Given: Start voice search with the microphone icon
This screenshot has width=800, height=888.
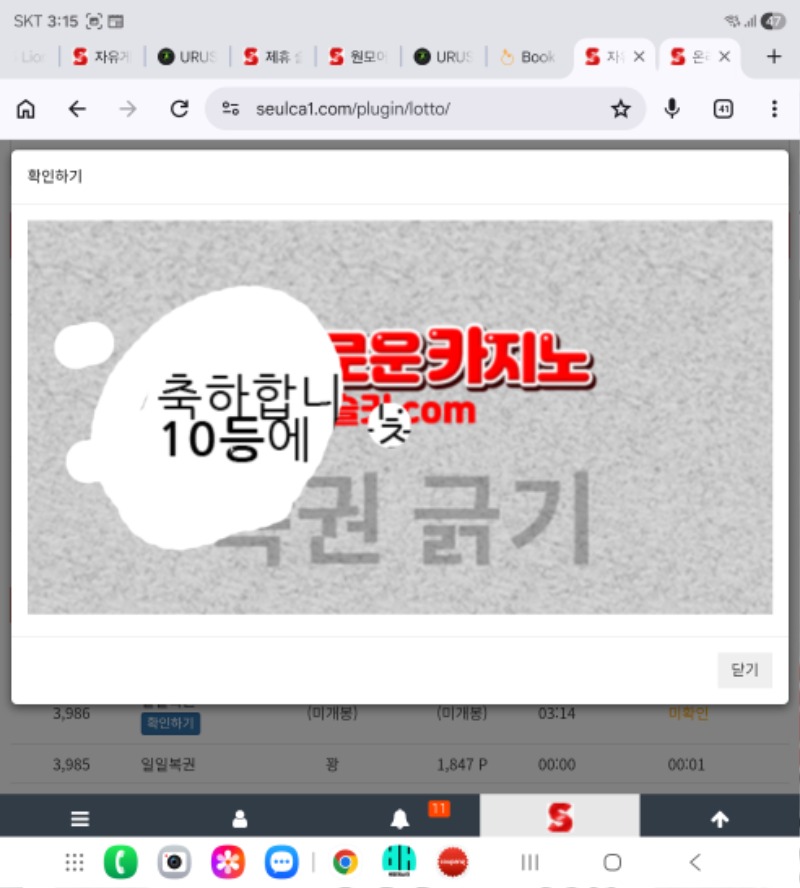Looking at the screenshot, I should pos(672,109).
